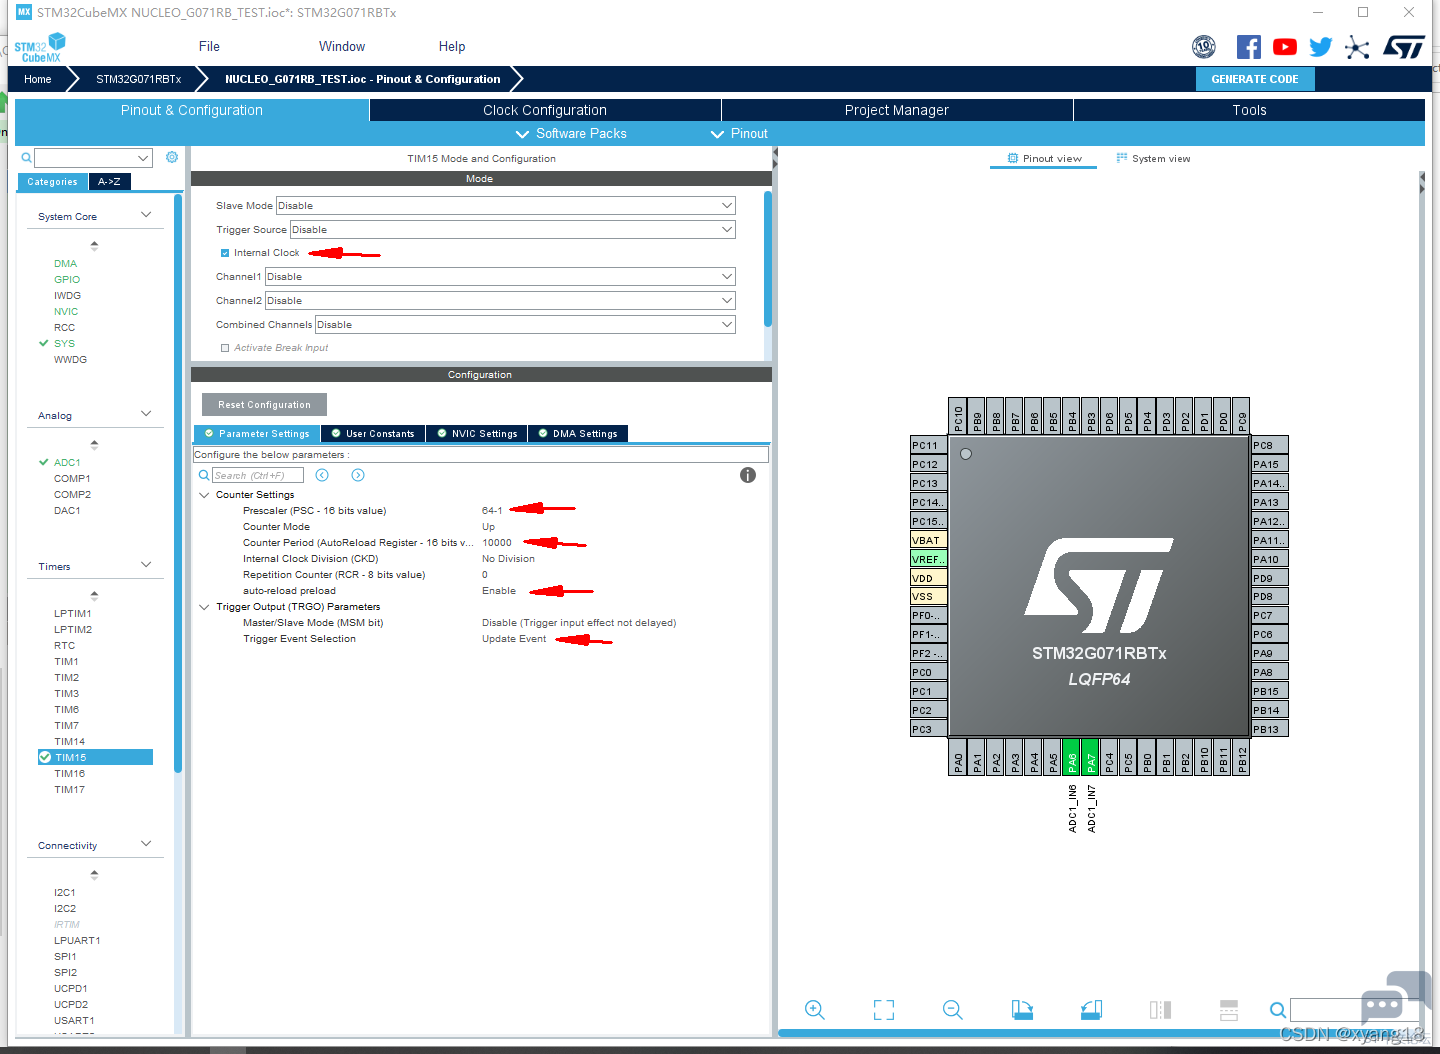Collapse the Trigger Output (TRGO) Parameters group
This screenshot has width=1440, height=1054.
pos(204,607)
